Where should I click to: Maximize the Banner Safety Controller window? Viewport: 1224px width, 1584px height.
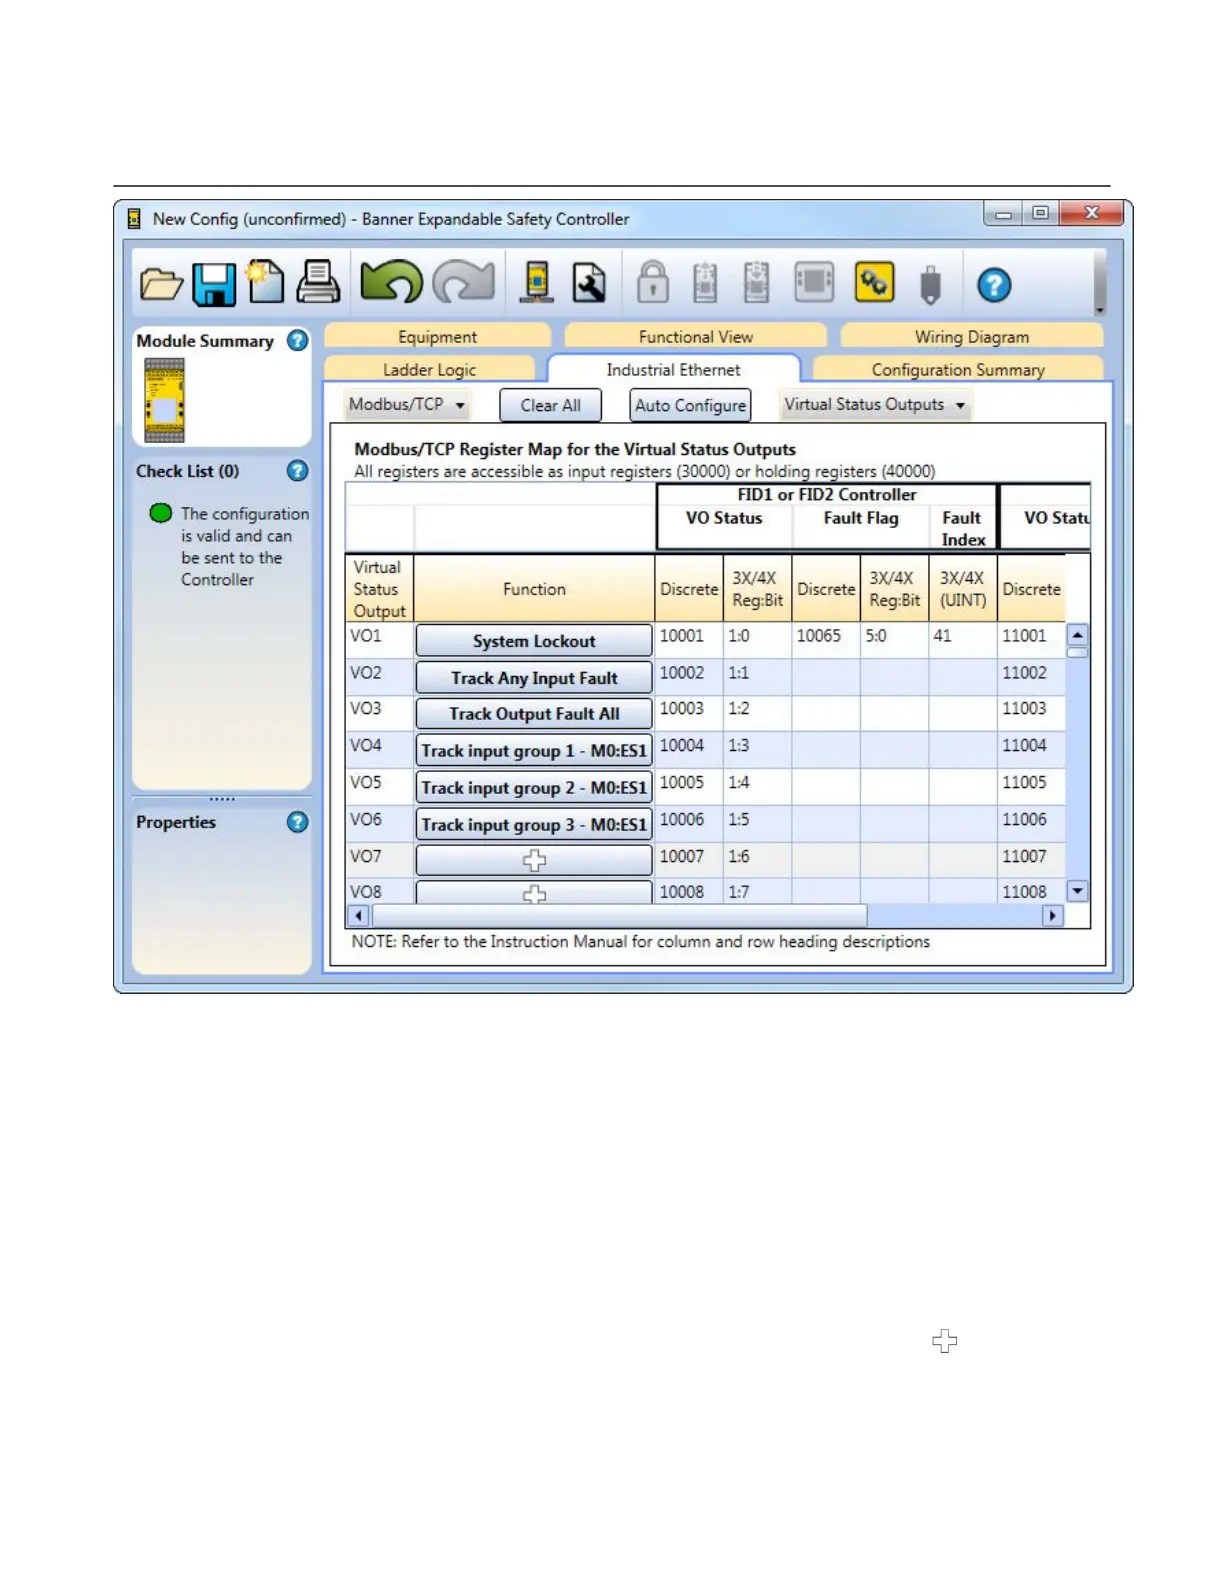point(1040,213)
